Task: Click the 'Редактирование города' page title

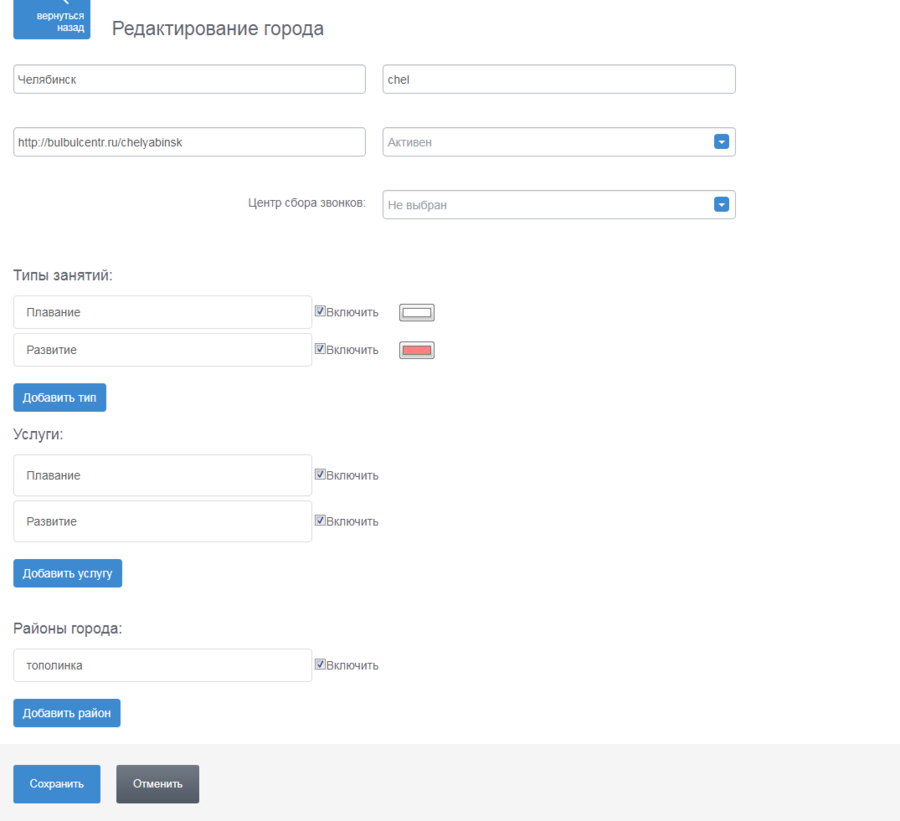Action: point(218,28)
